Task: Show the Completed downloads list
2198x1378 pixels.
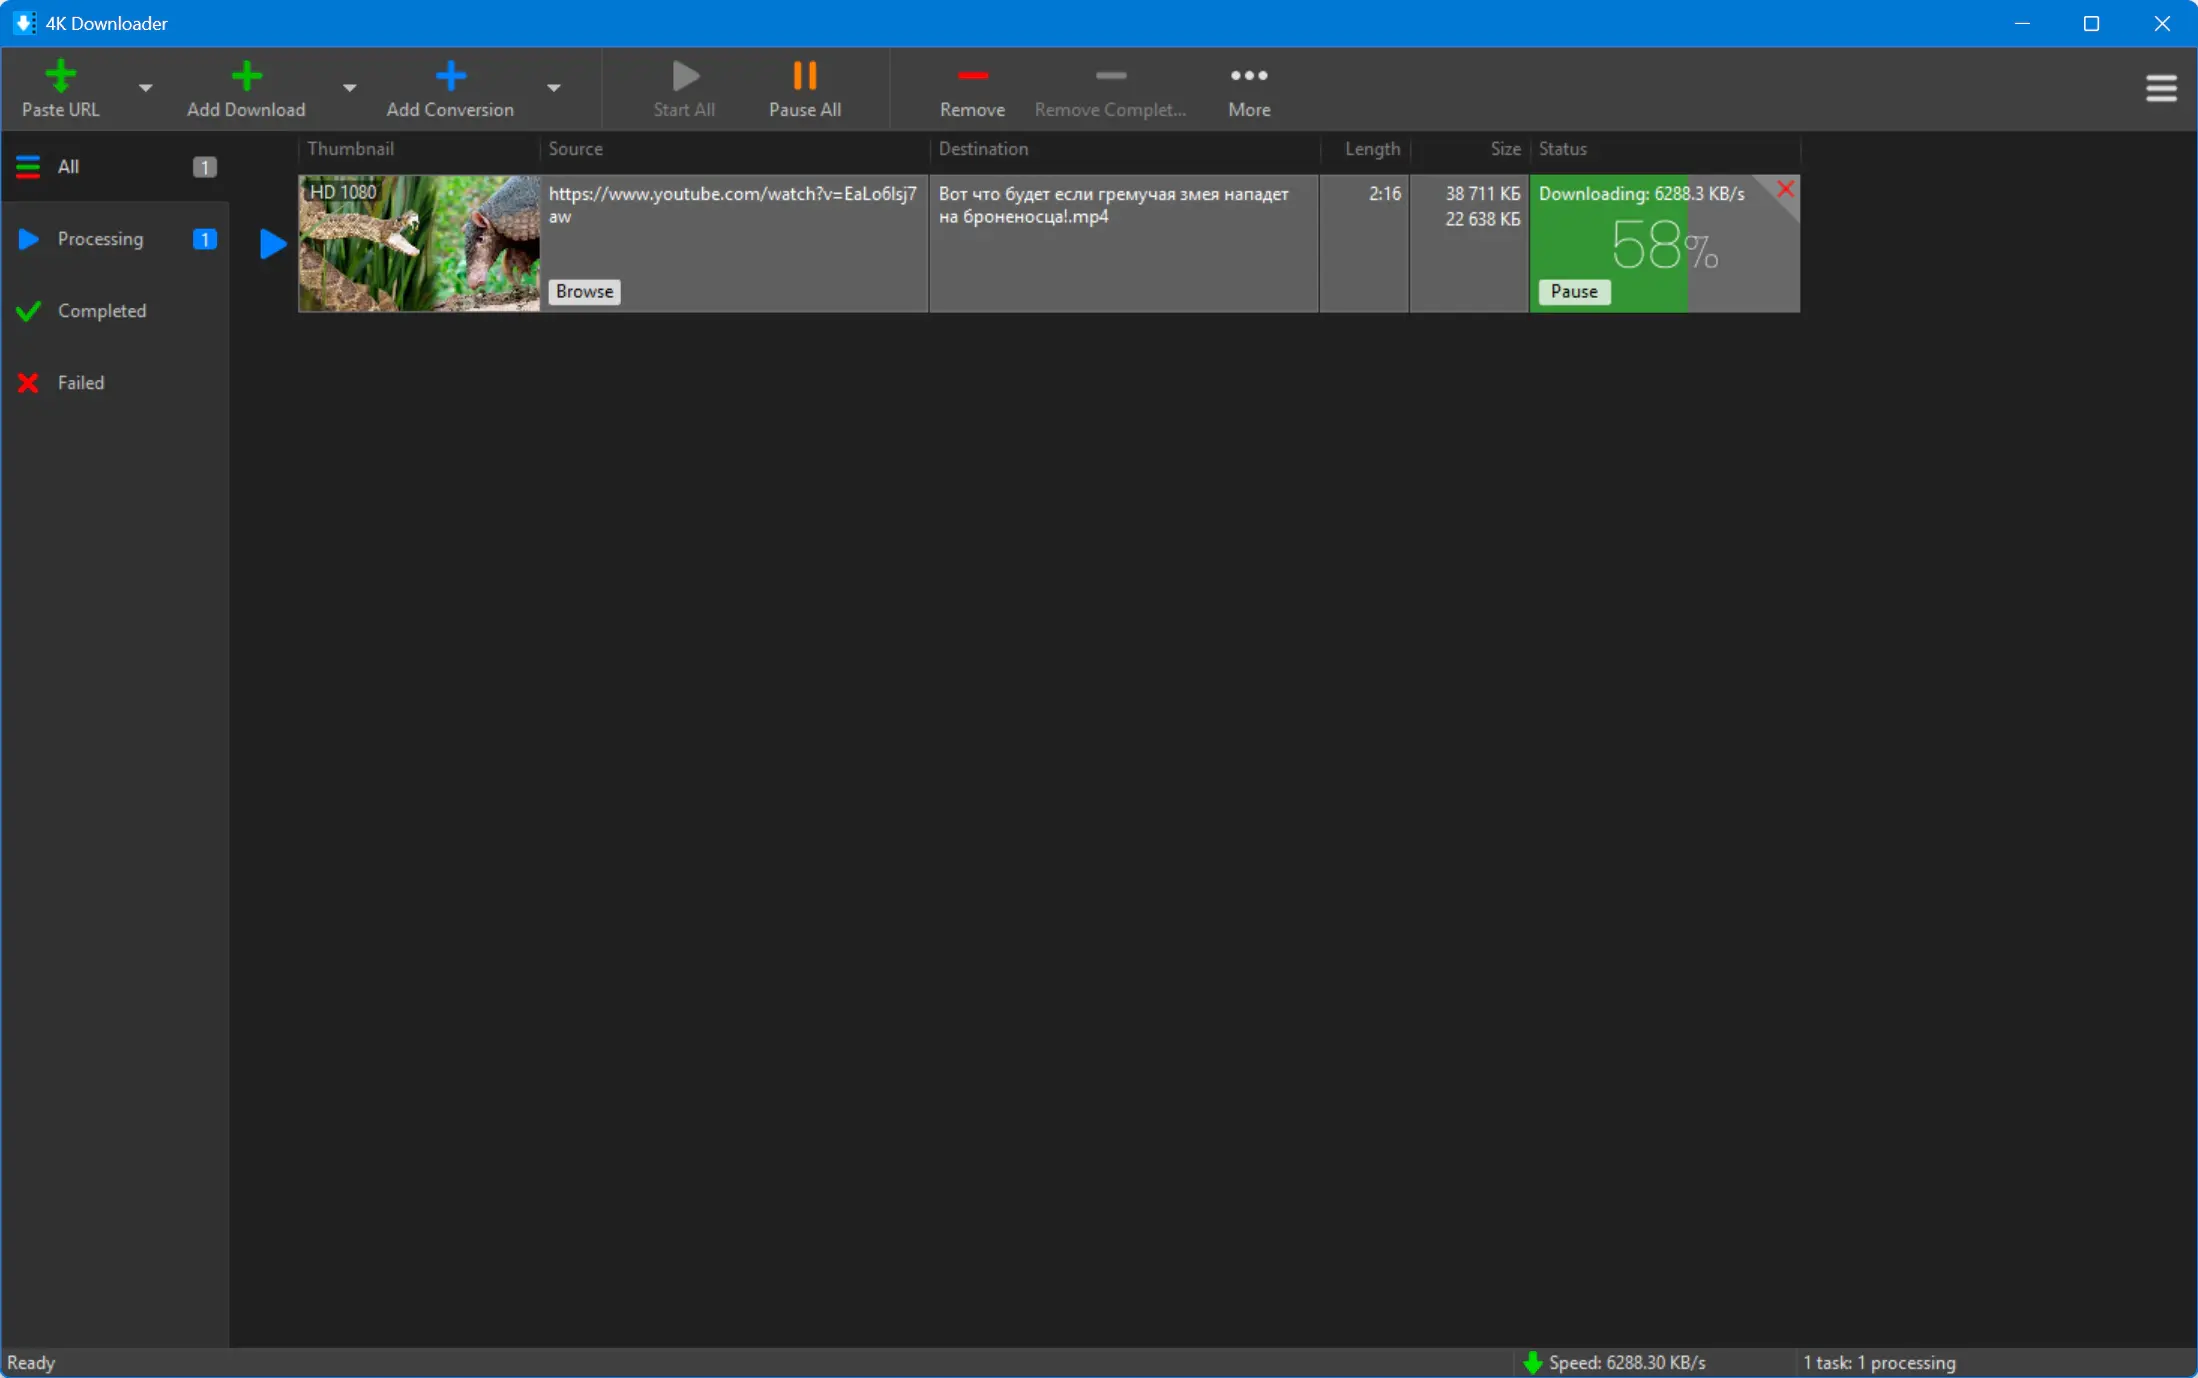Action: click(x=101, y=311)
